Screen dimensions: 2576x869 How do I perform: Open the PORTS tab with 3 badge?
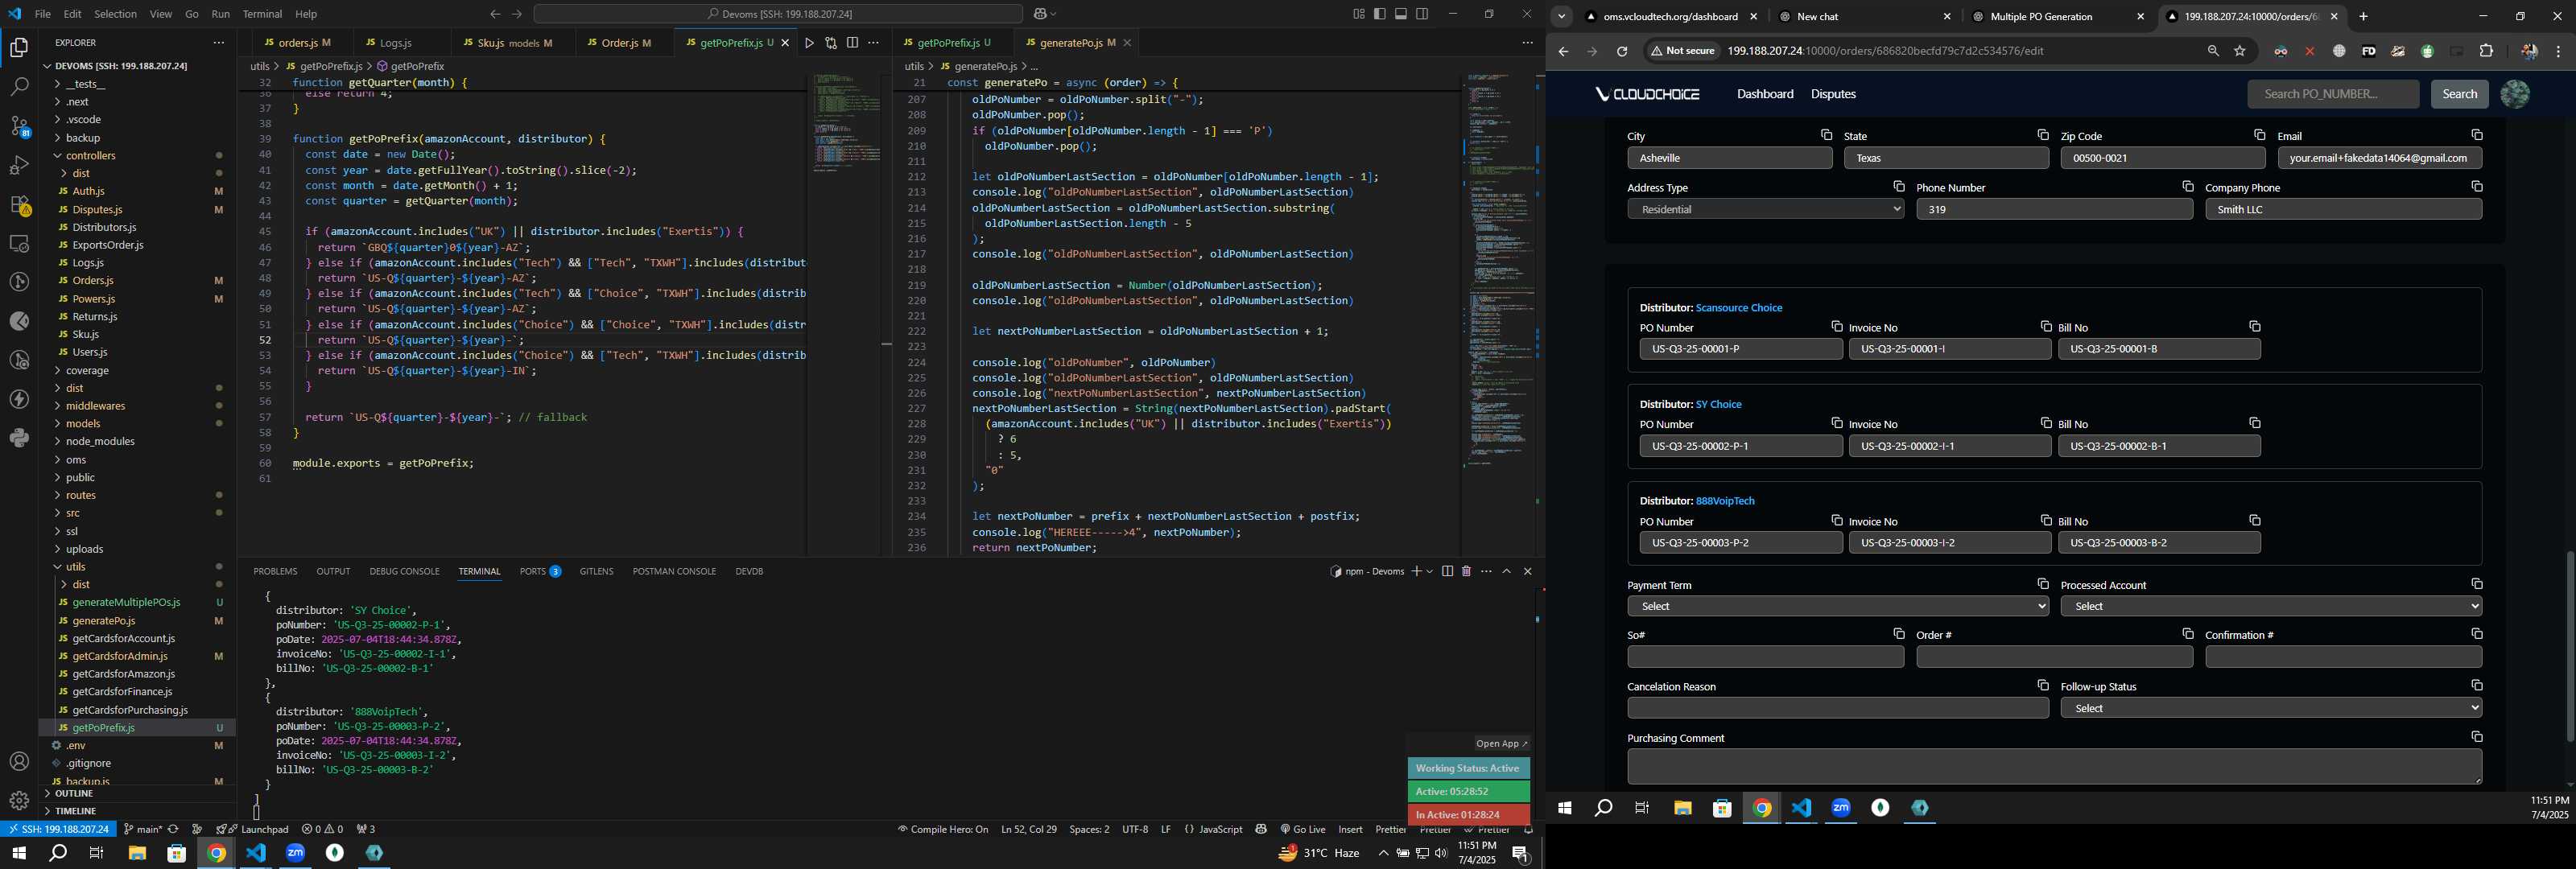[x=540, y=572]
